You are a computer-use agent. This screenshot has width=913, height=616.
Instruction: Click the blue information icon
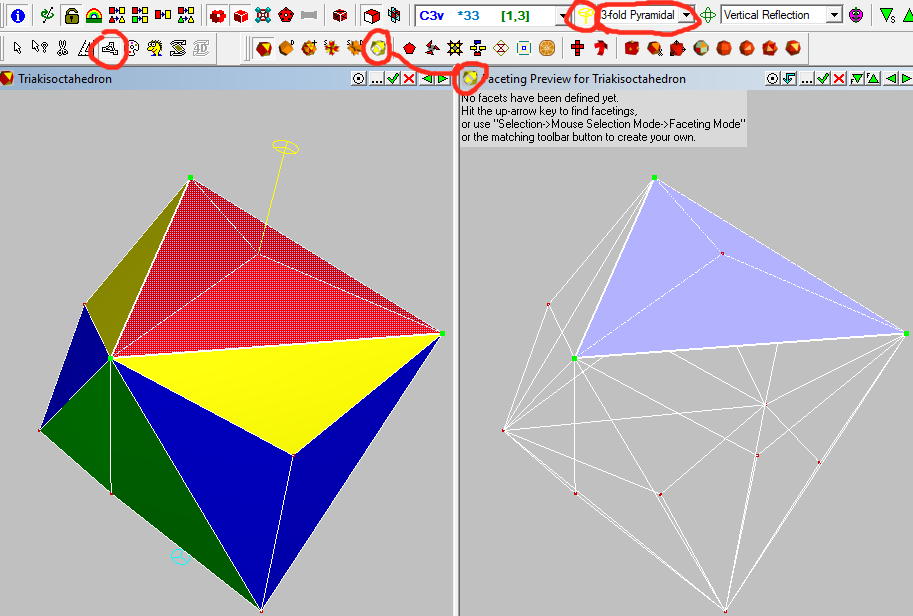click(18, 15)
